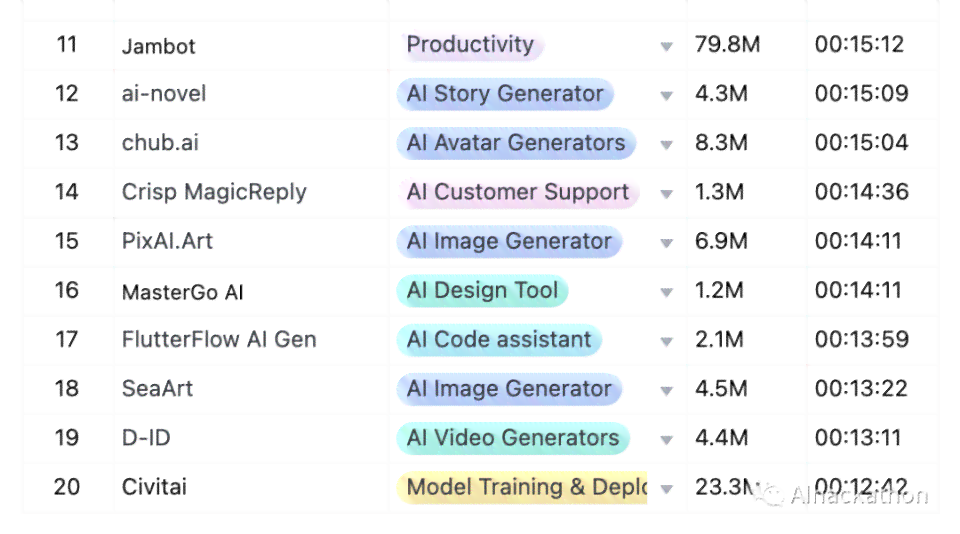
Task: Select the Model Training & Deployment tag
Action: click(x=522, y=487)
